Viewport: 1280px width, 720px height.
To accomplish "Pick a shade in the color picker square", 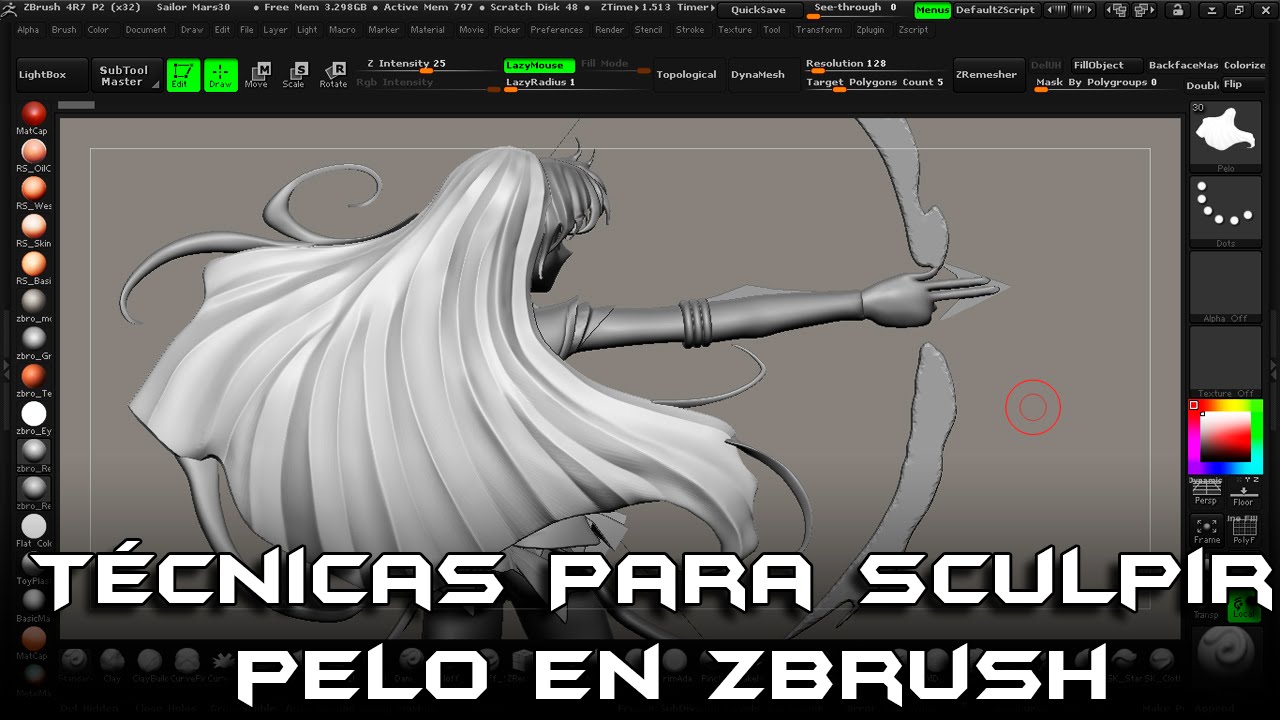I will pyautogui.click(x=1225, y=437).
